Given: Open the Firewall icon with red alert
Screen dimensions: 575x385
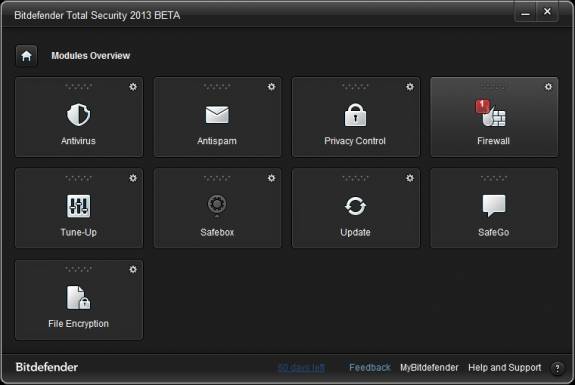Looking at the screenshot, I should 491,113.
